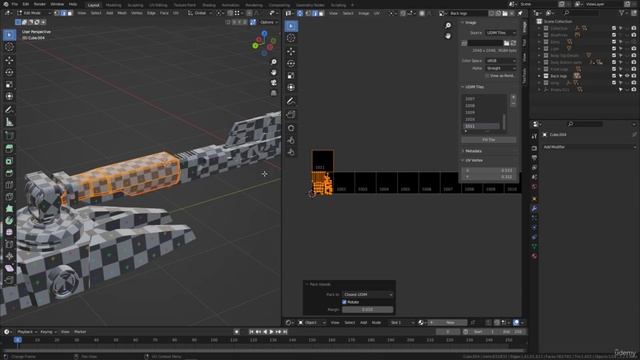Open the Alpha dropdown showing Straight
Screen dimensions: 640x360
[x=500, y=68]
